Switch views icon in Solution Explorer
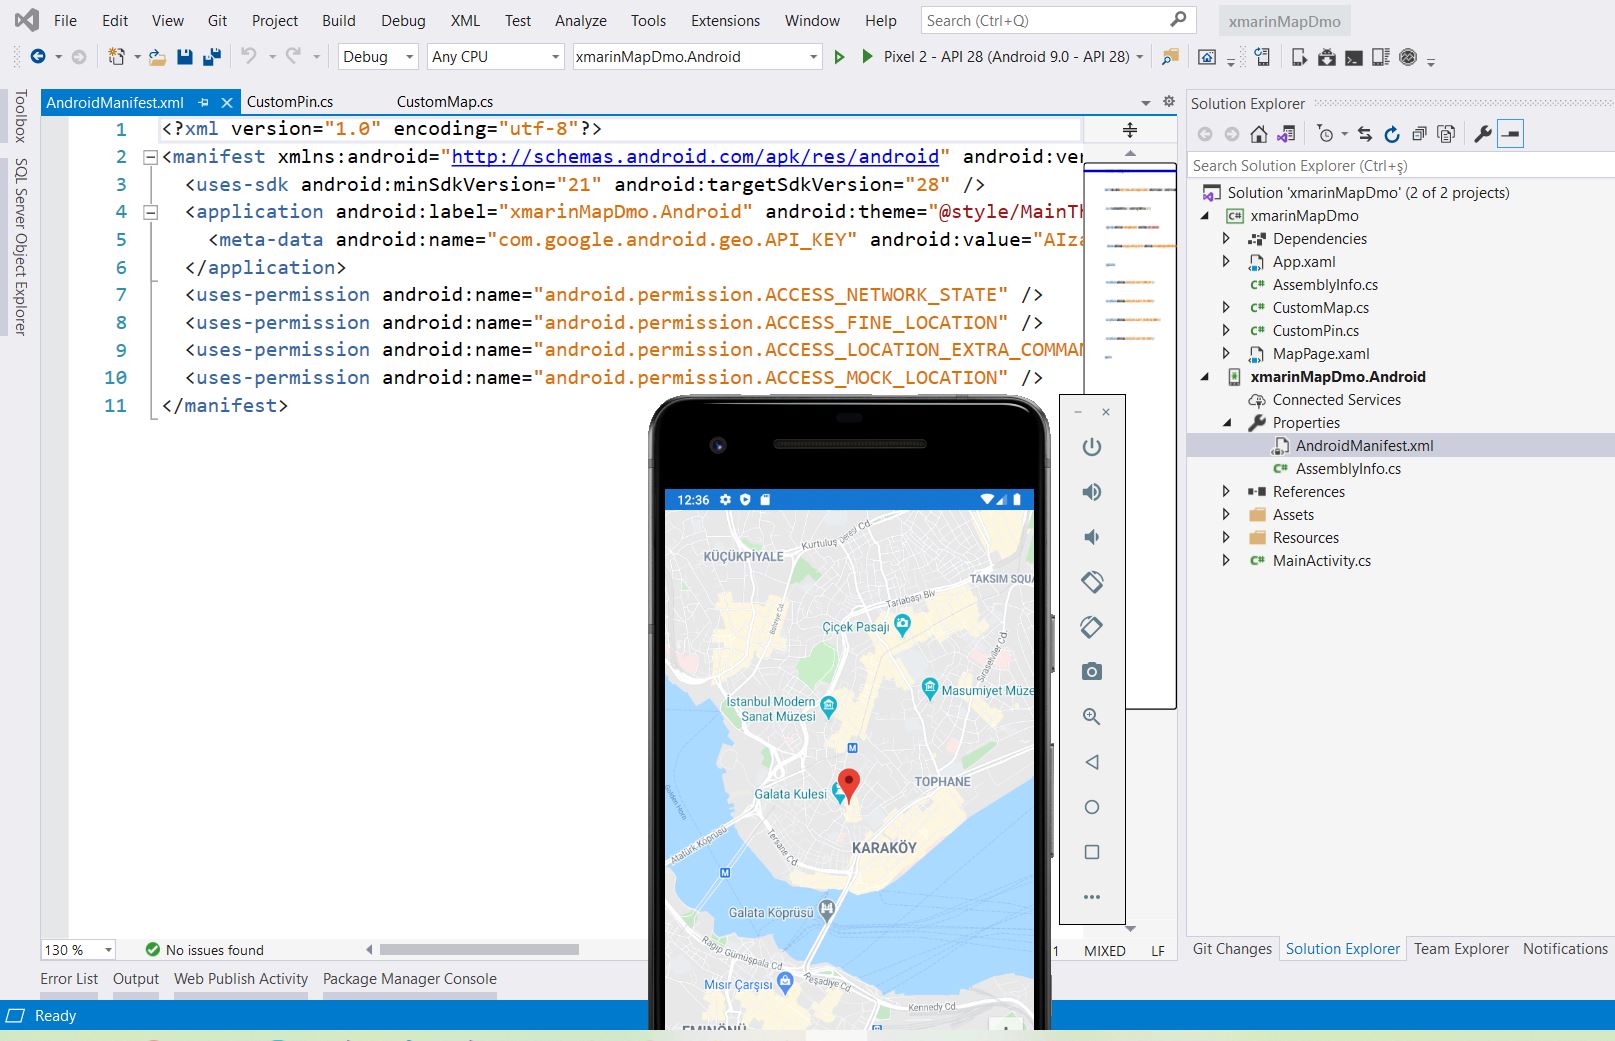Screen dimensions: 1615x1041 pos(1286,134)
